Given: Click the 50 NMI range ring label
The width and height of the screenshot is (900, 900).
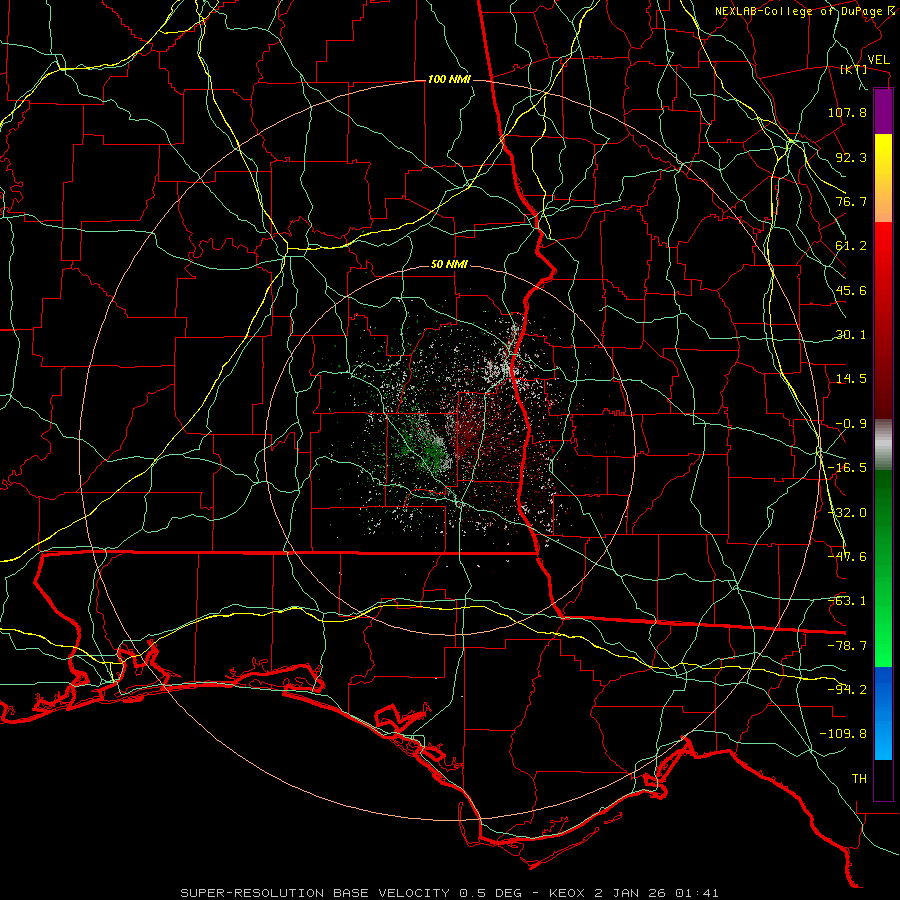Looking at the screenshot, I should (x=449, y=265).
